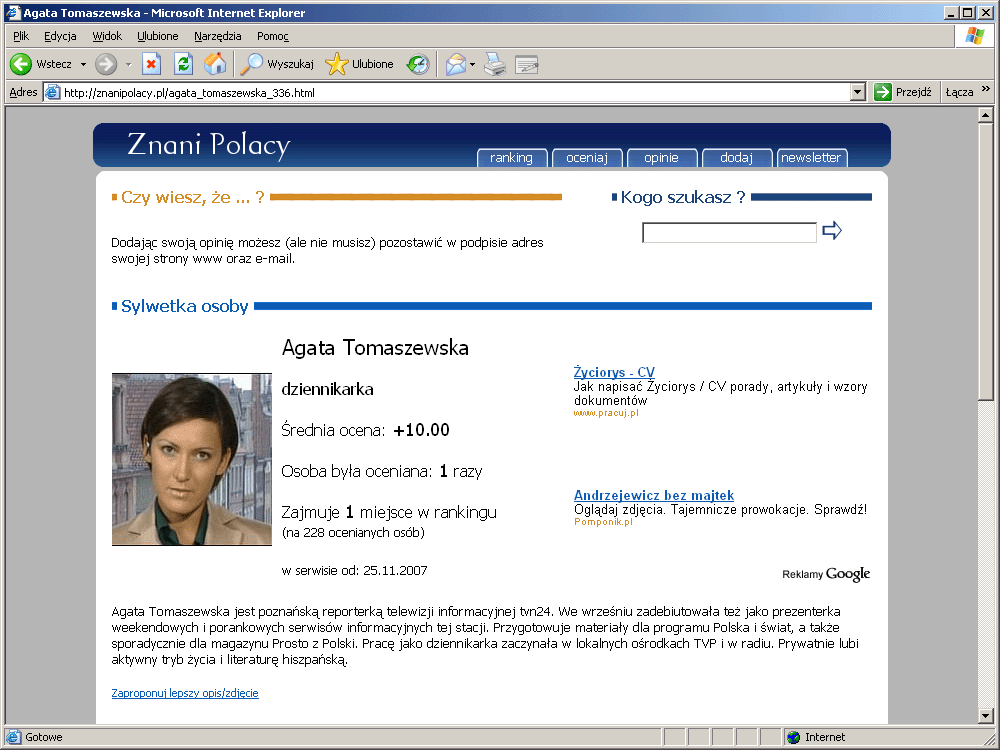
Task: Click the Reklamy Google label
Action: click(826, 574)
